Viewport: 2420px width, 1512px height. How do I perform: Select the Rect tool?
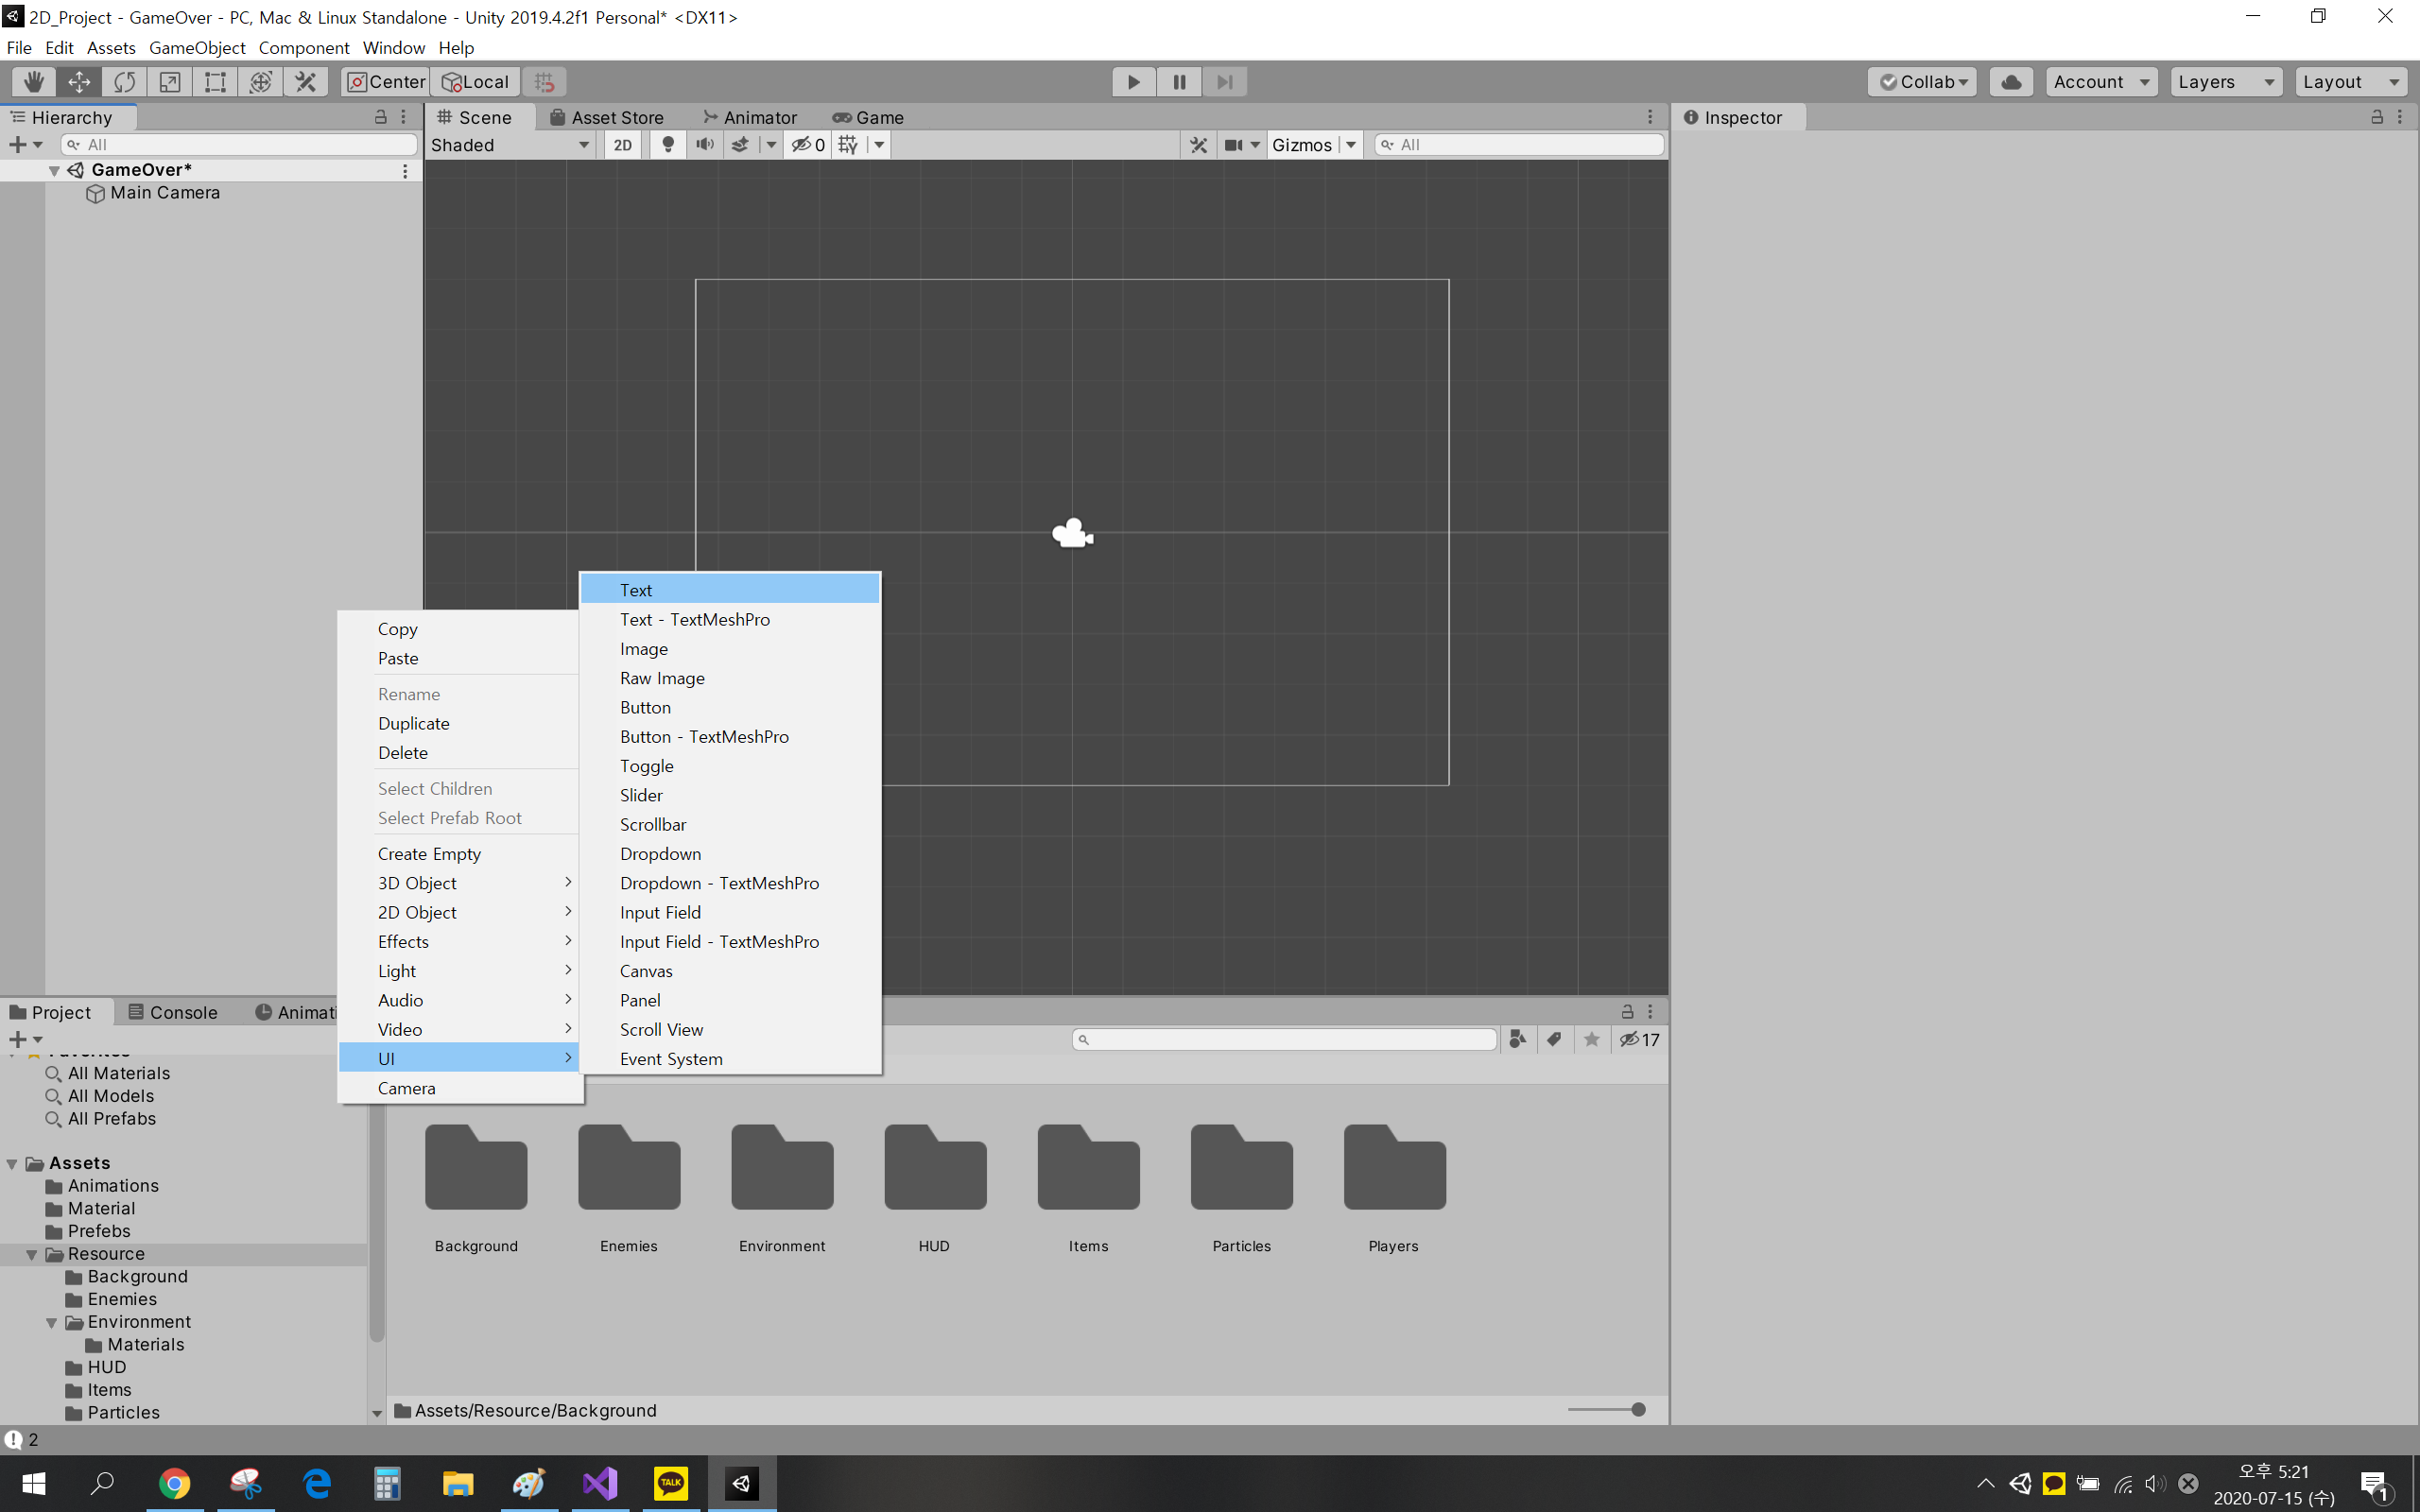215,82
